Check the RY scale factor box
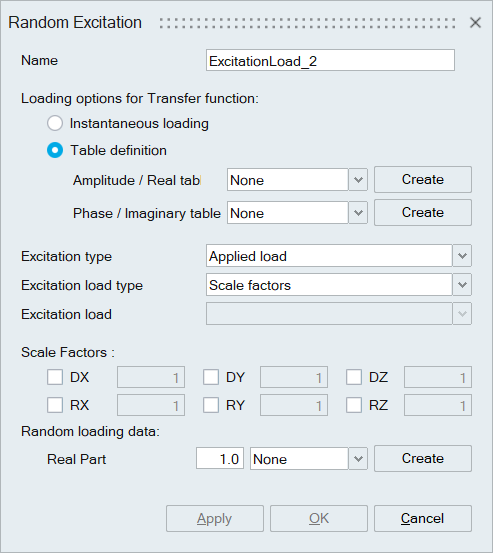493x553 pixels. pyautogui.click(x=211, y=405)
